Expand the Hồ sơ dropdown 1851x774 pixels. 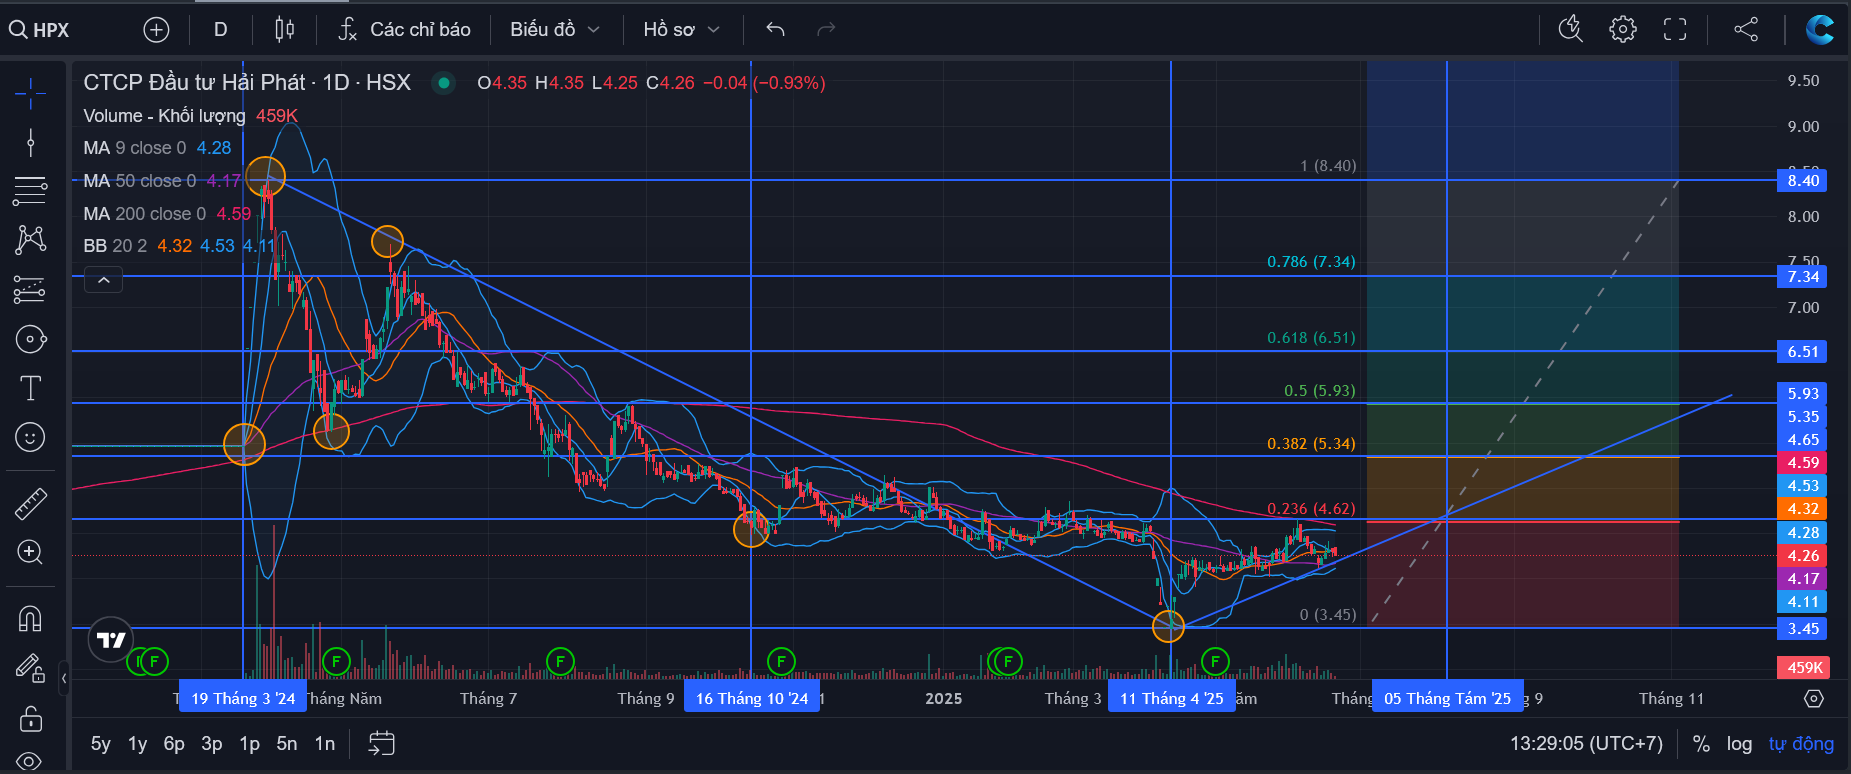tap(682, 30)
